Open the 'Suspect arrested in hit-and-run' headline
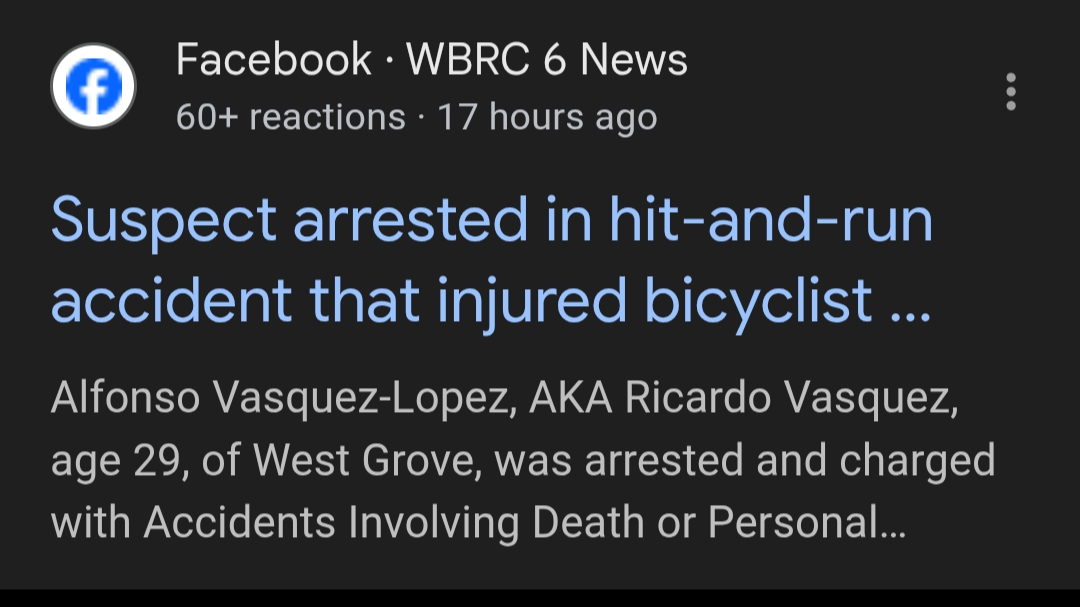The width and height of the screenshot is (1080, 607). click(x=491, y=220)
